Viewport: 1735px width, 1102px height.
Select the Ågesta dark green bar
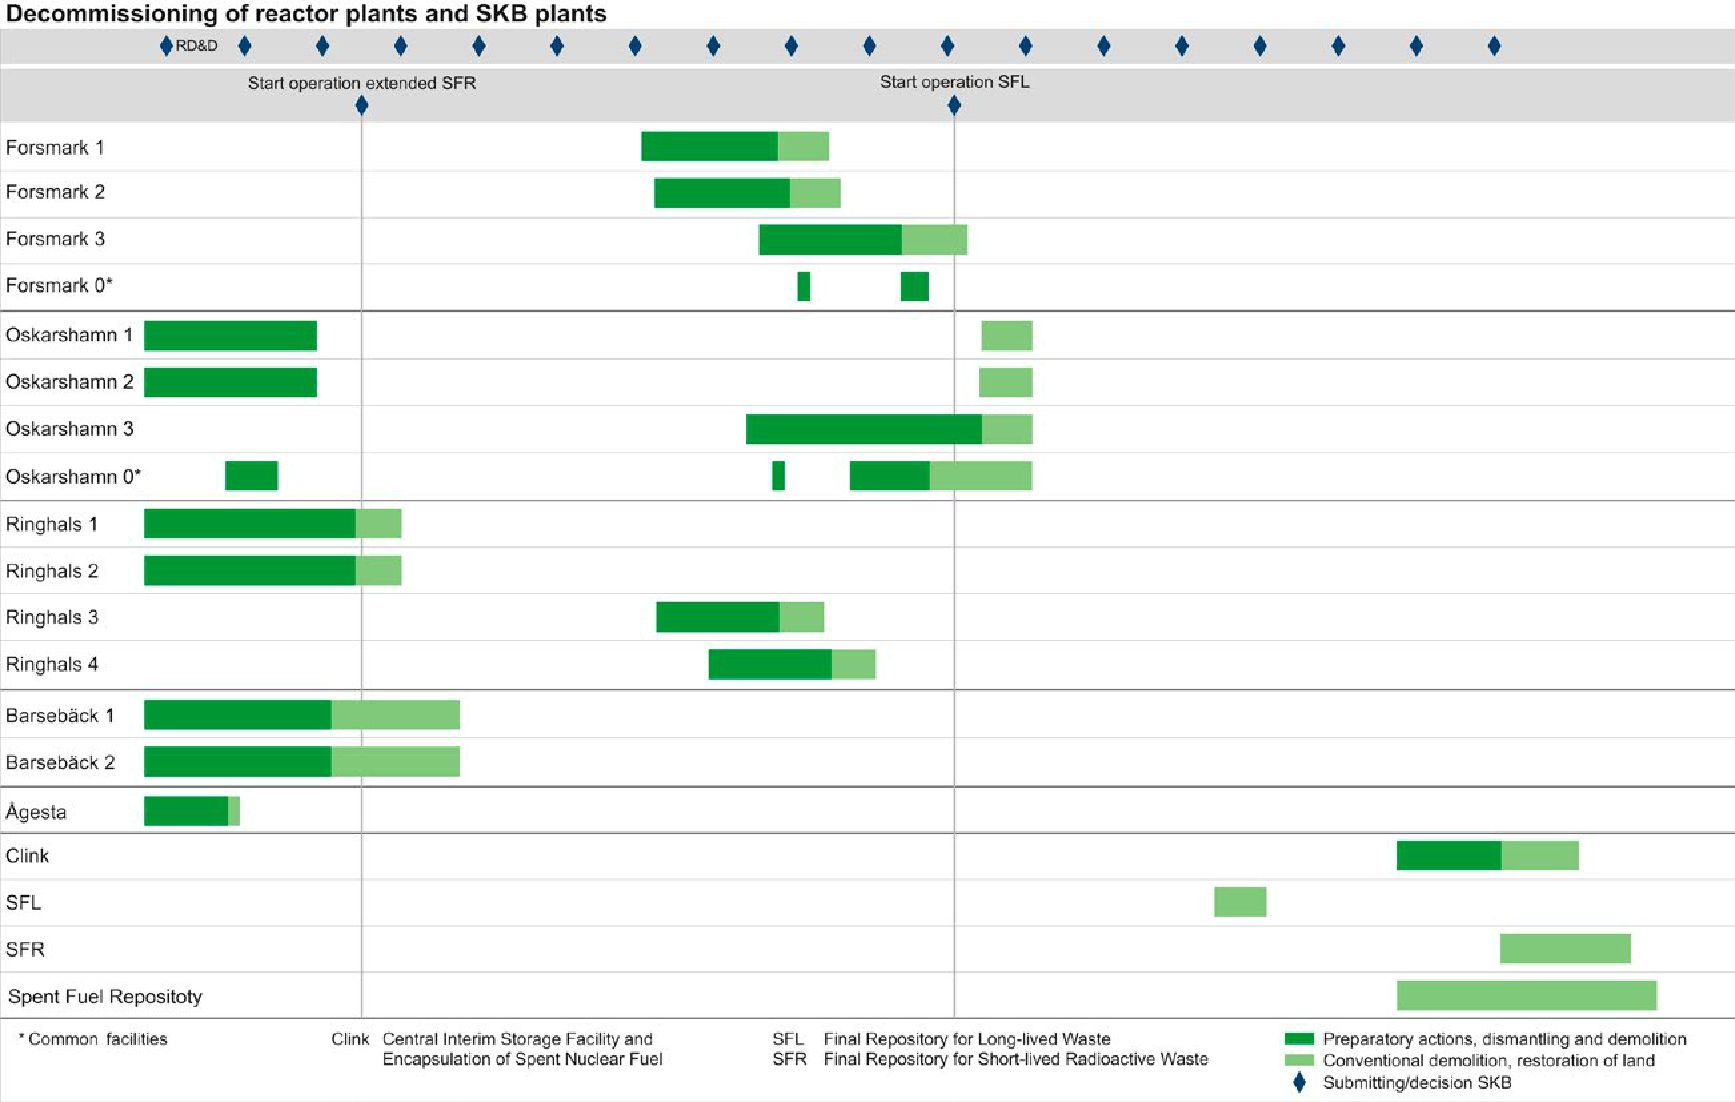[186, 811]
